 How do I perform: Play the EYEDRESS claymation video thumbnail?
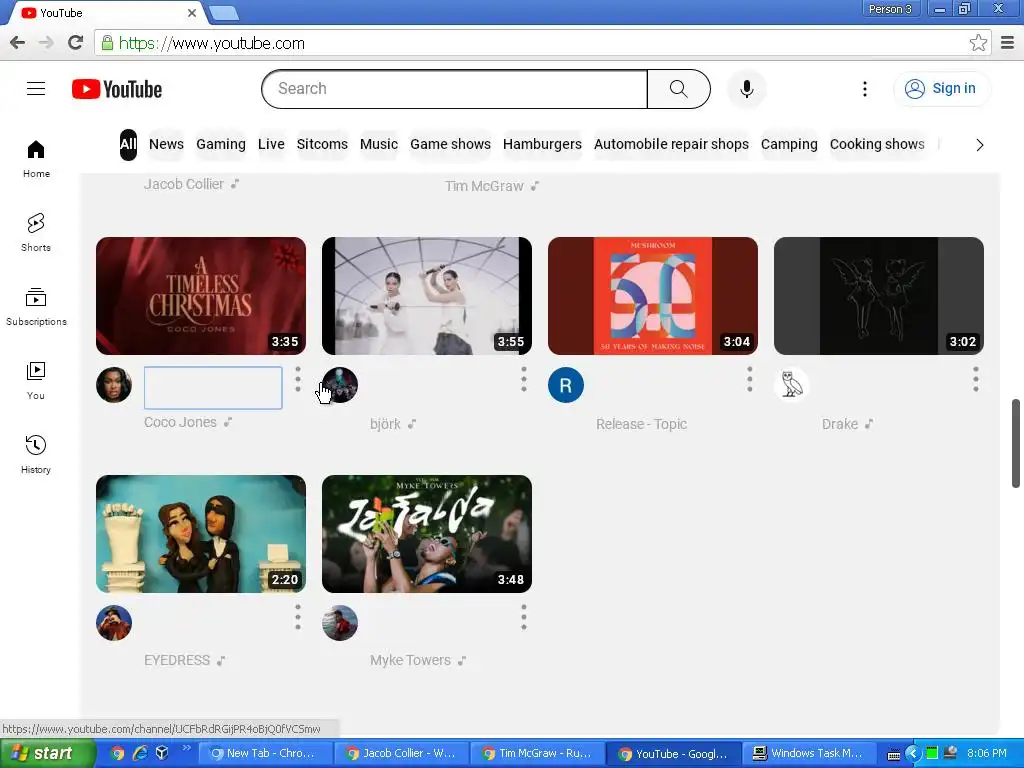pos(200,534)
